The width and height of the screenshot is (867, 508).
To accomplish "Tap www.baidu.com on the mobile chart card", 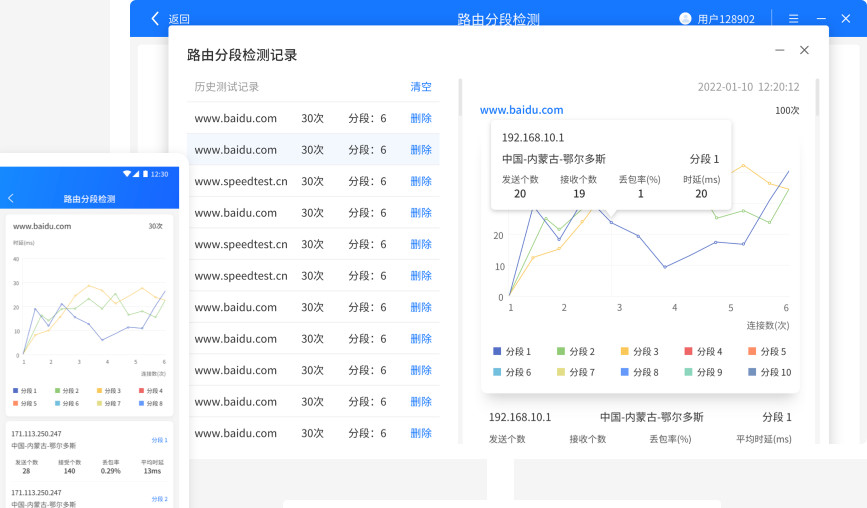I will (42, 226).
